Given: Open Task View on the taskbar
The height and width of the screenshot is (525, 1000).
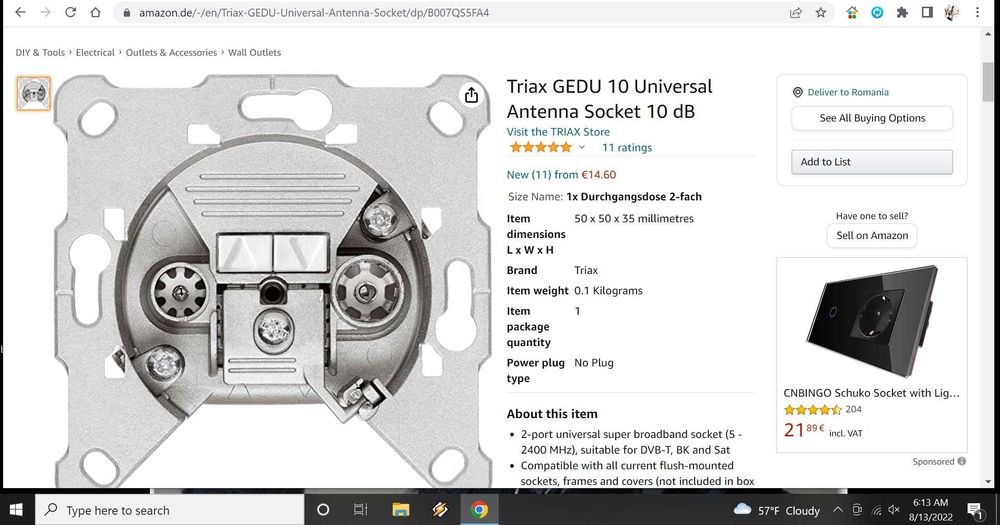Looking at the screenshot, I should pos(360,510).
